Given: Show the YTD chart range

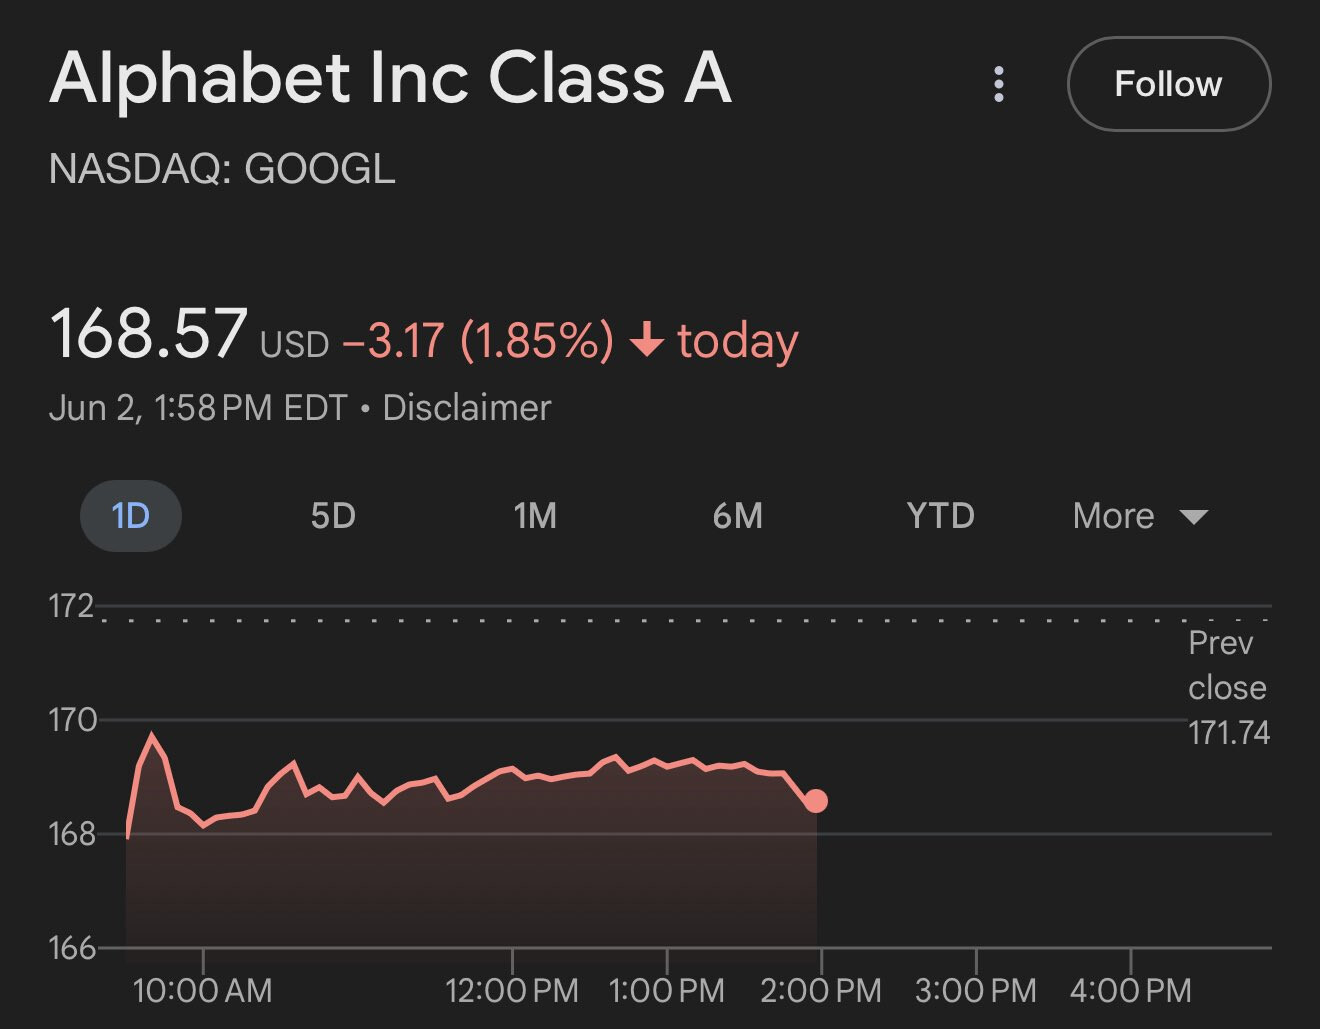Looking at the screenshot, I should 940,516.
